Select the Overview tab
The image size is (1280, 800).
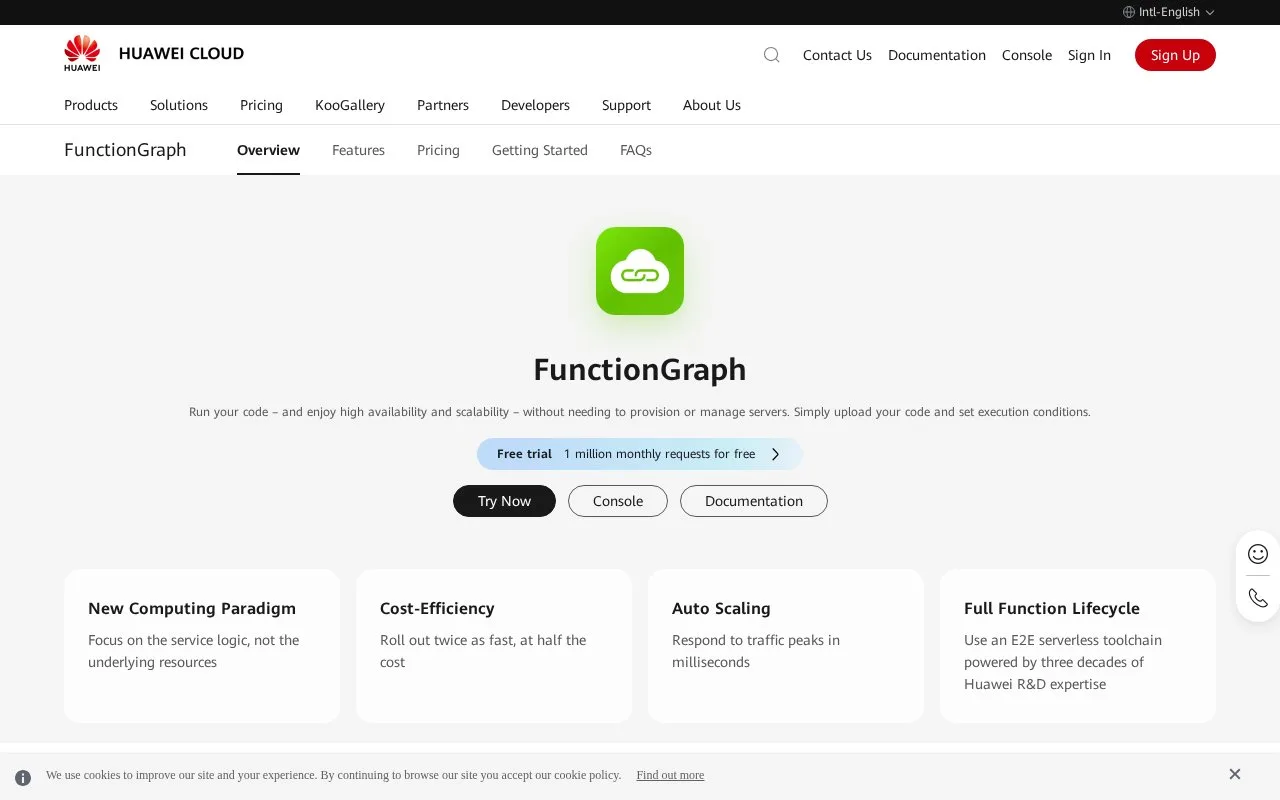coord(268,150)
